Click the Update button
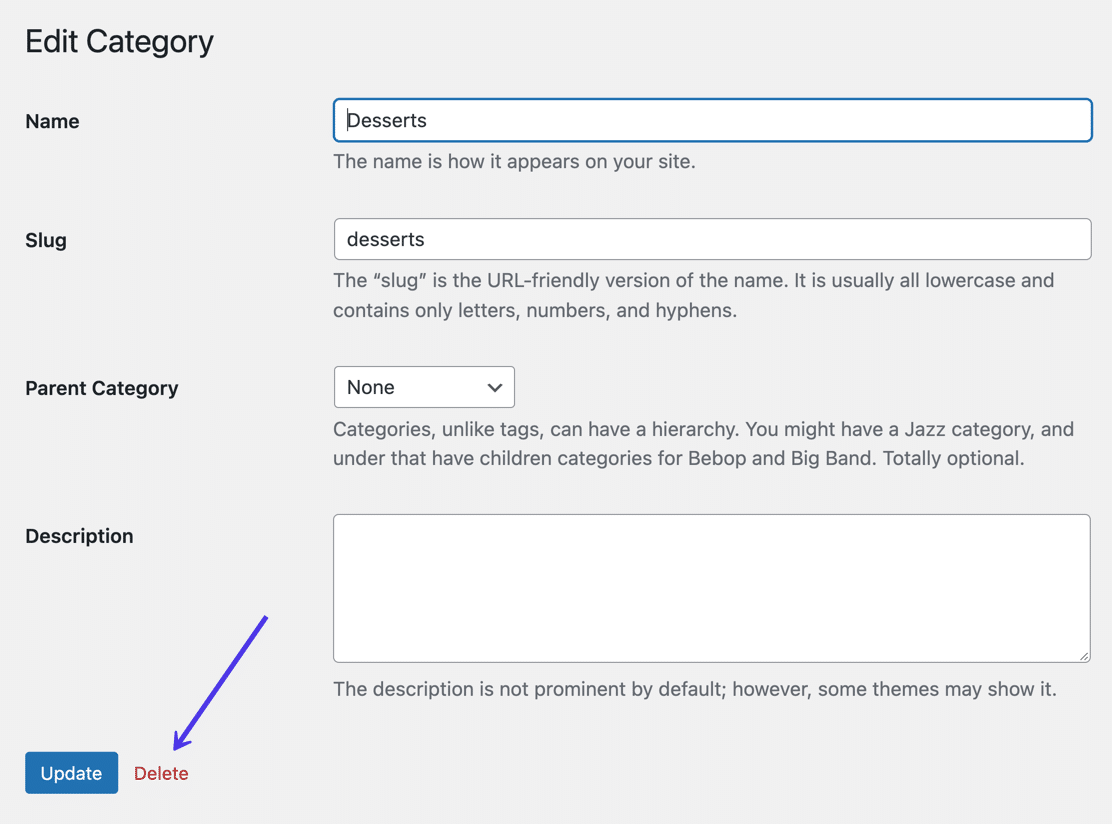The width and height of the screenshot is (1112, 824). [71, 772]
